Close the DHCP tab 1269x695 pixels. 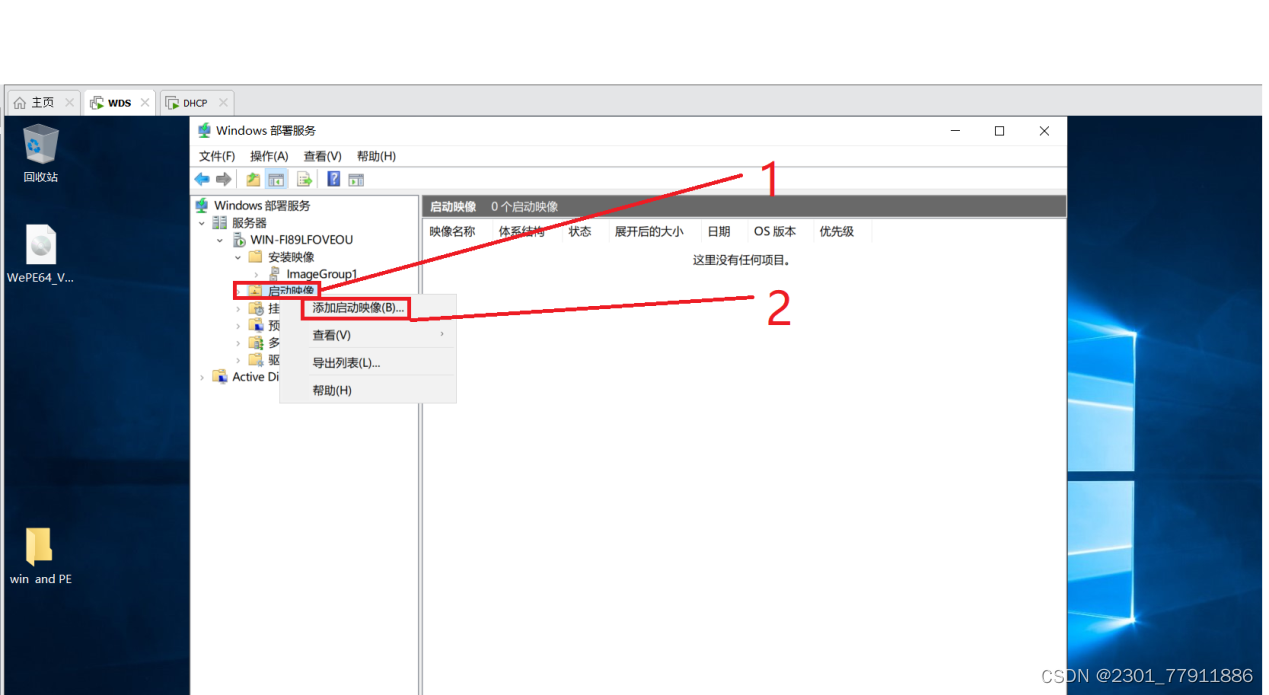coord(222,102)
